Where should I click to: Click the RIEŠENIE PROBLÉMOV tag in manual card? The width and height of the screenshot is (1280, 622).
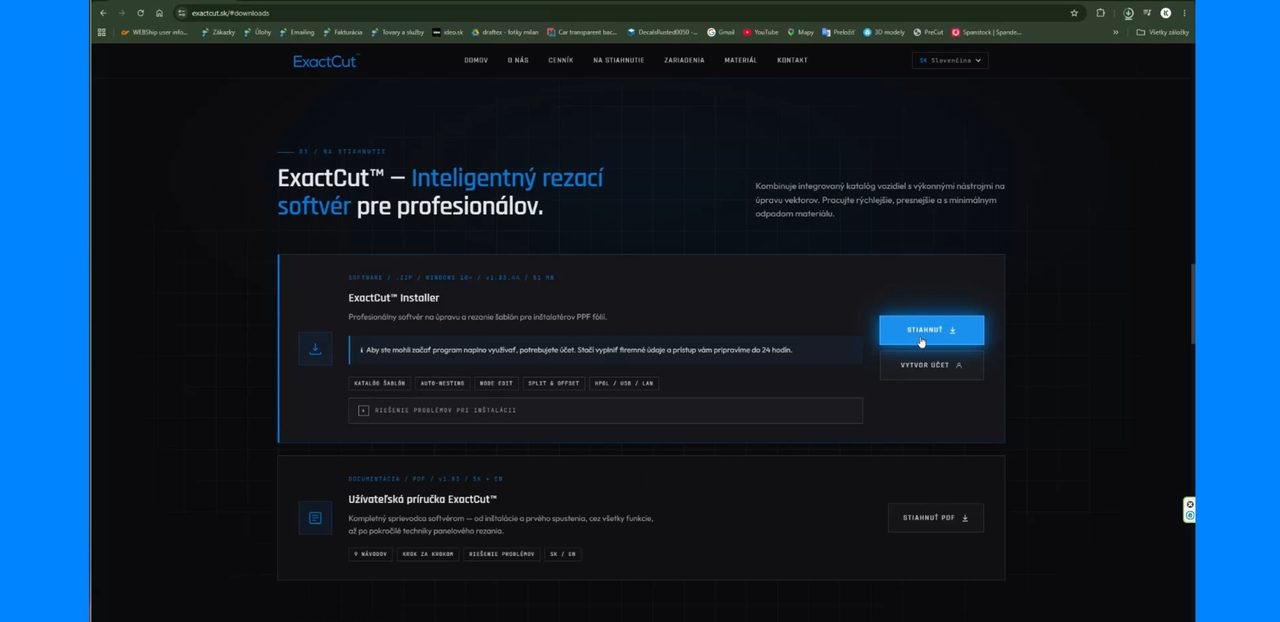coord(502,553)
